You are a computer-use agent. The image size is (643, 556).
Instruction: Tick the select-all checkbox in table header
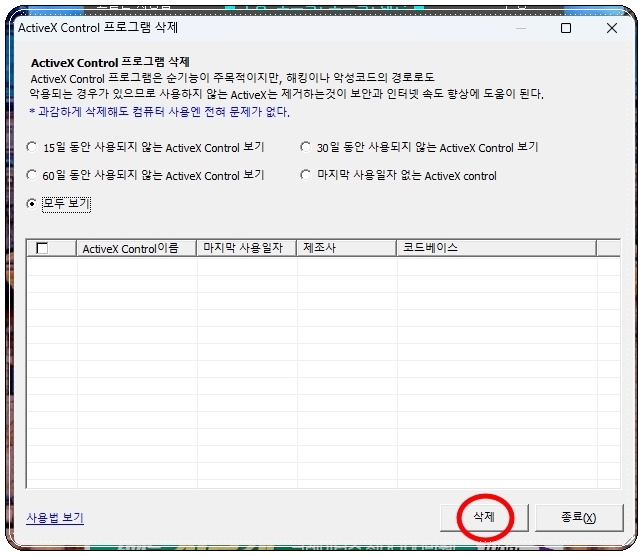42,248
